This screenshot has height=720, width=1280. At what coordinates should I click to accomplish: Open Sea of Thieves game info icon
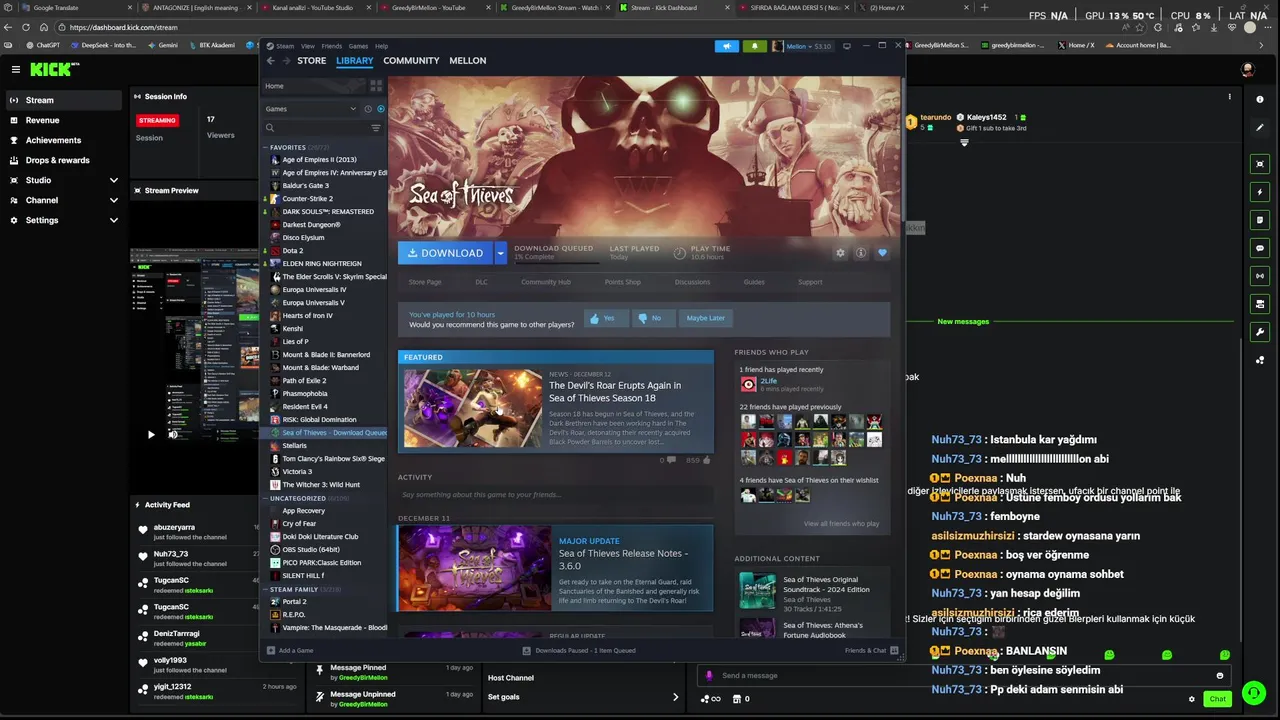point(861,253)
